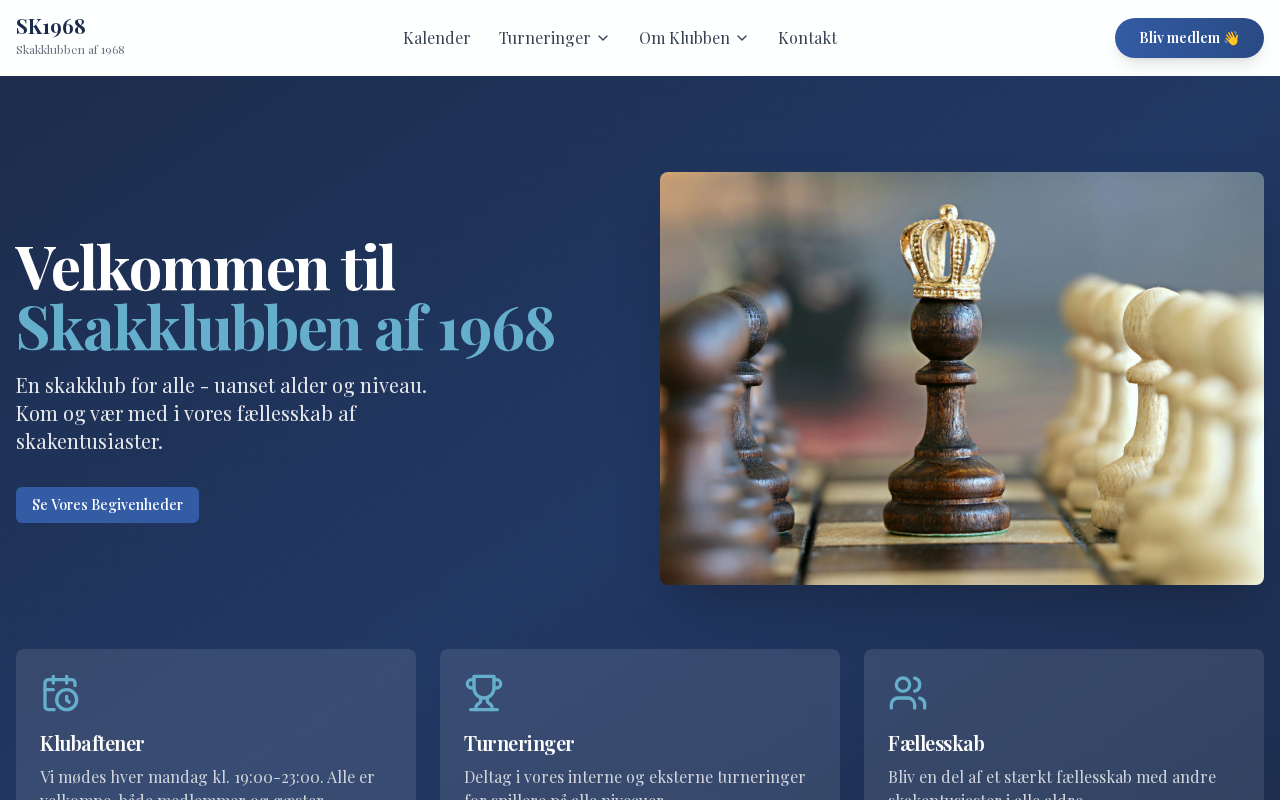The image size is (1280, 800).
Task: Click the Skakklubben af 1968 subtitle under logo
Action: click(70, 50)
